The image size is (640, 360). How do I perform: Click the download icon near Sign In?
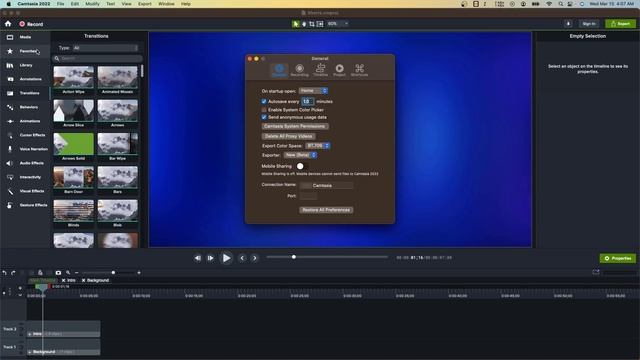click(568, 24)
